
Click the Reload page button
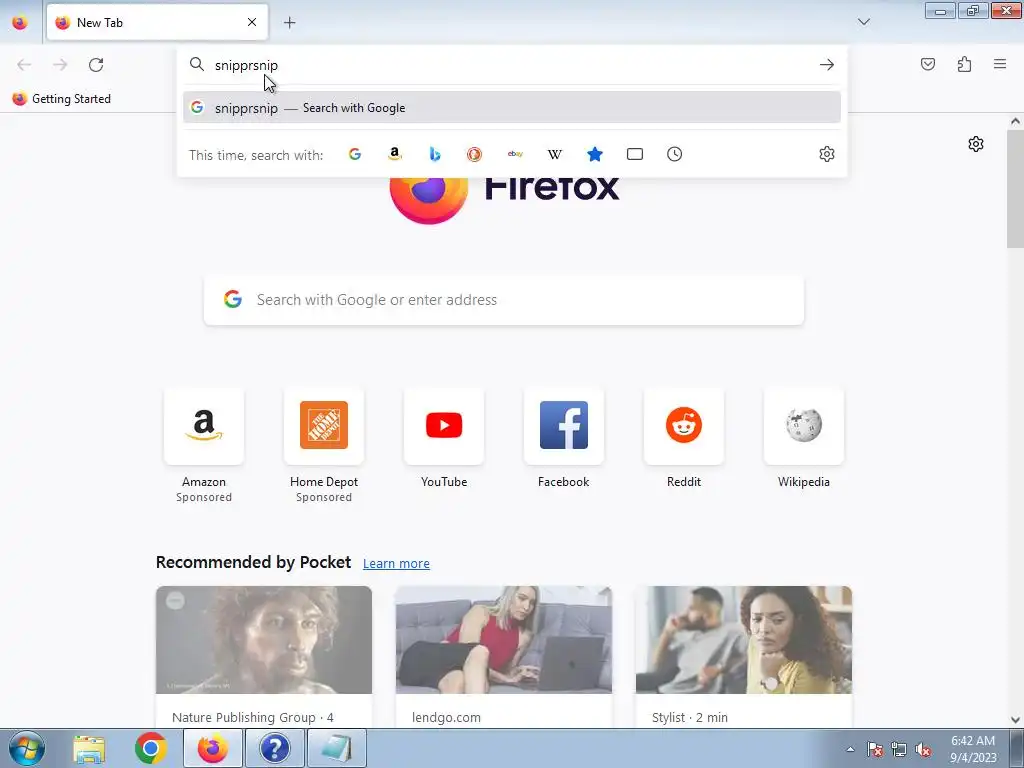tap(96, 65)
